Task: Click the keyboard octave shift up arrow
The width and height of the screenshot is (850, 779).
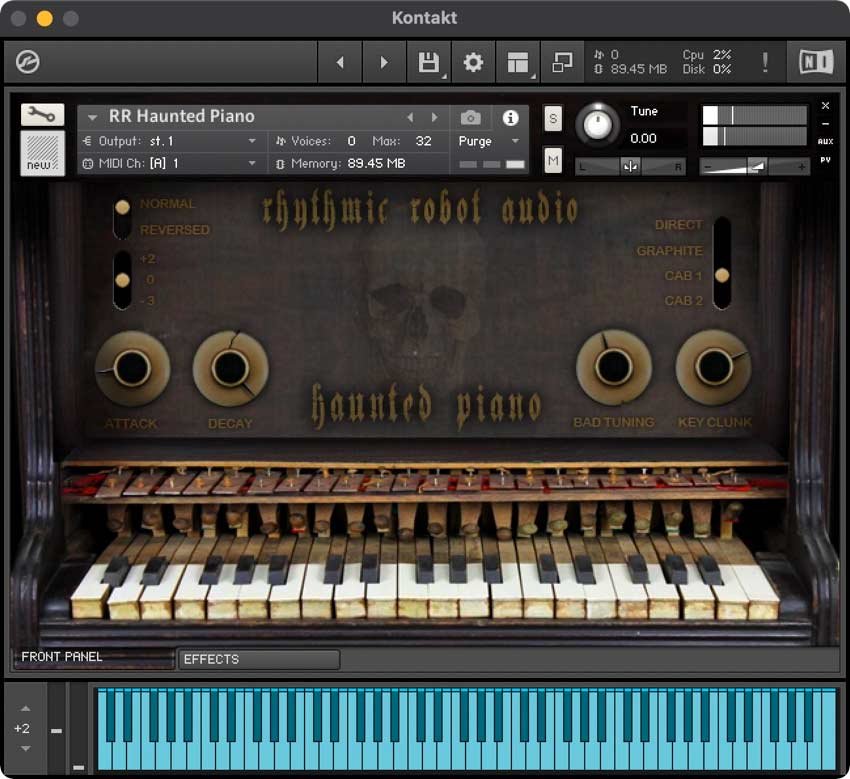Action: click(x=25, y=709)
